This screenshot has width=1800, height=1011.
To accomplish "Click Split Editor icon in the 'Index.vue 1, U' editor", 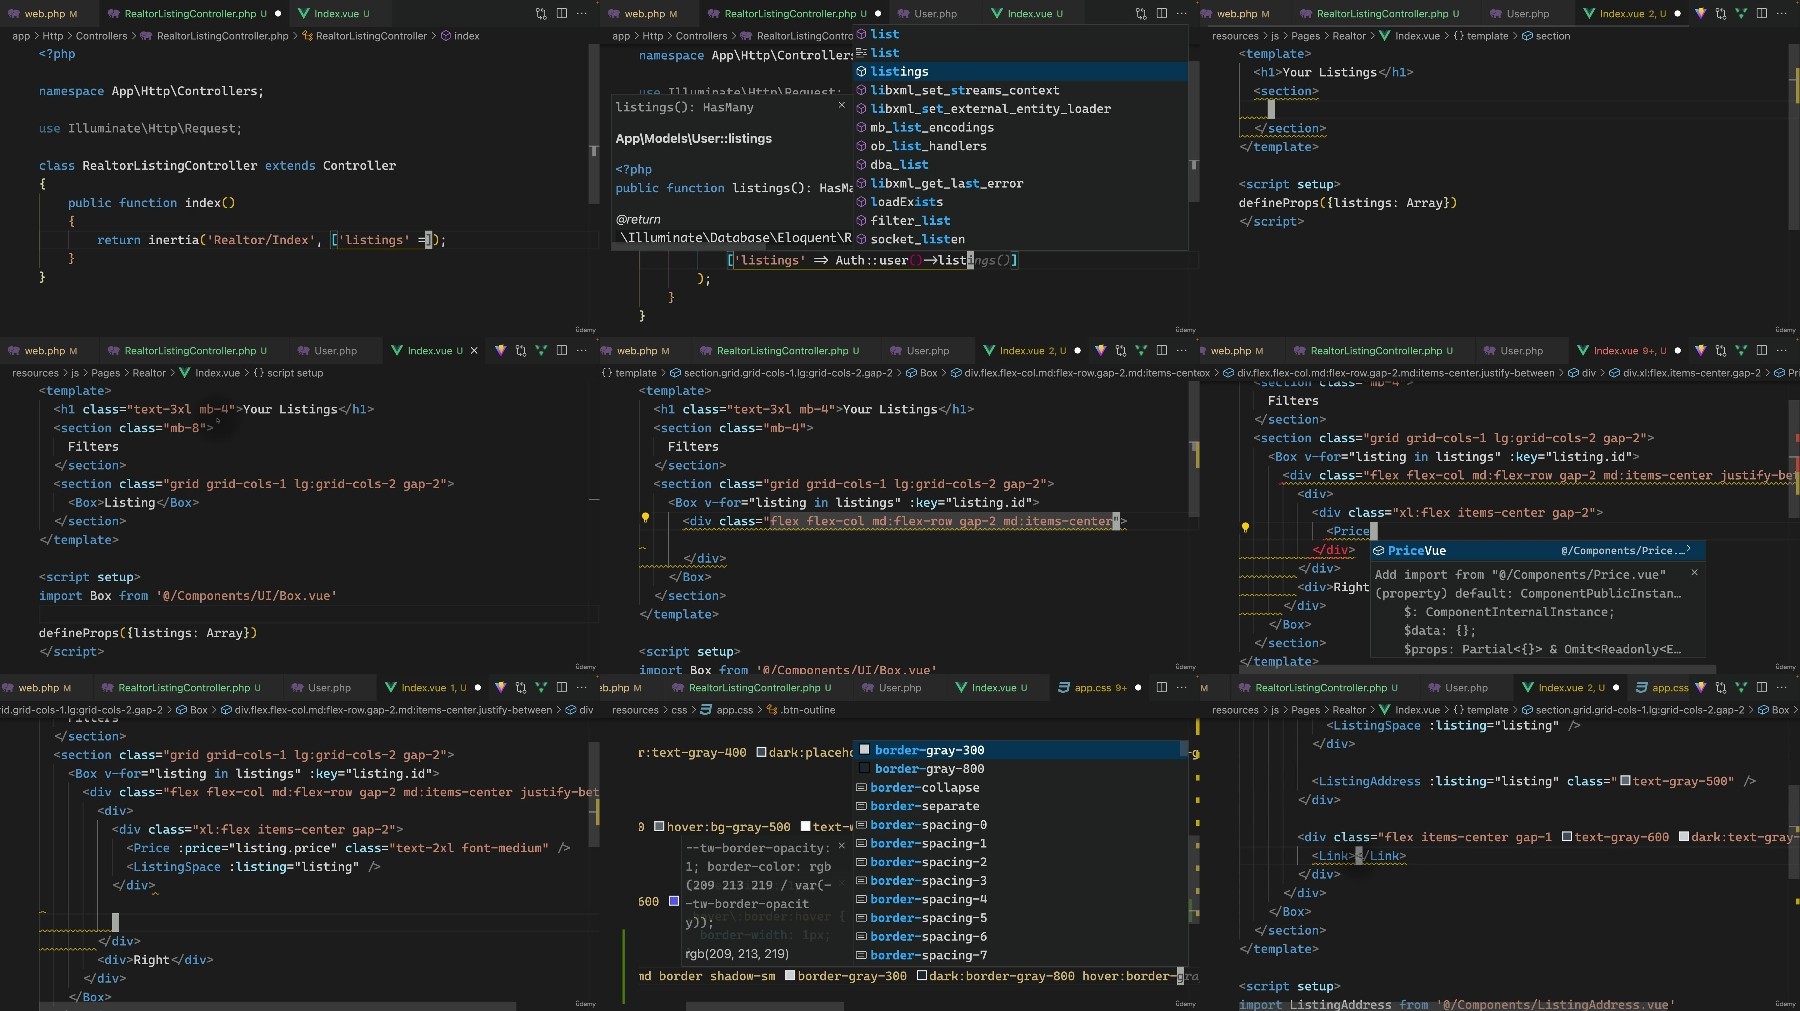I will coord(562,688).
